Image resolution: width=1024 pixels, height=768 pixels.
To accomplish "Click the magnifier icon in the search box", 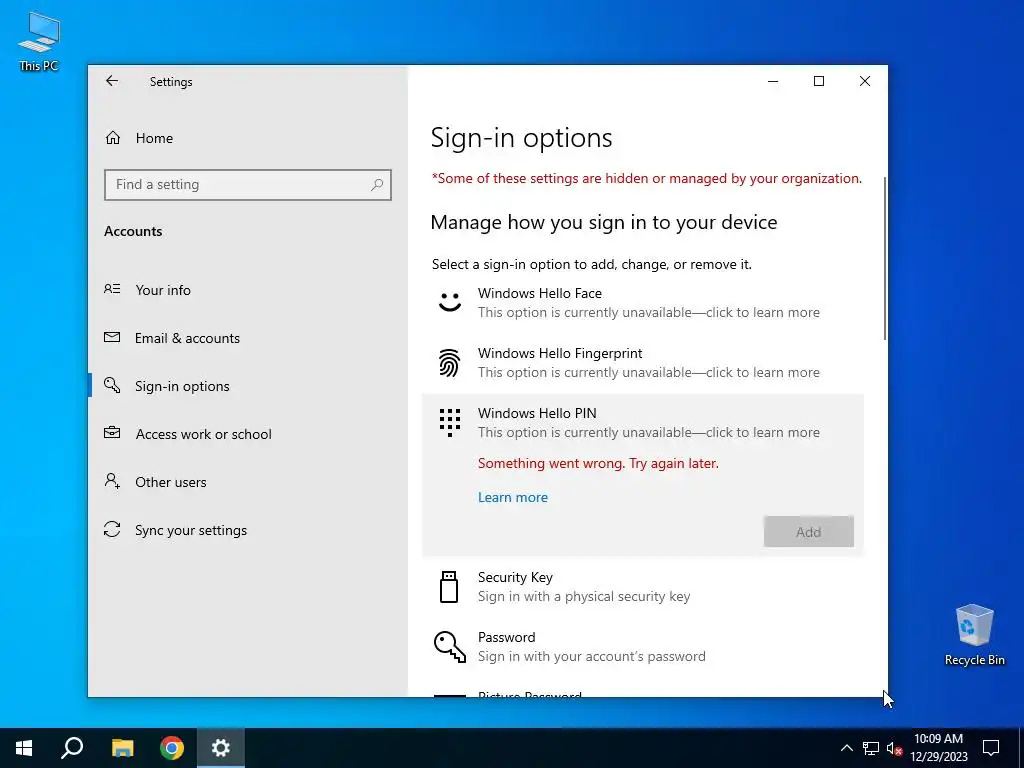I will tap(377, 185).
